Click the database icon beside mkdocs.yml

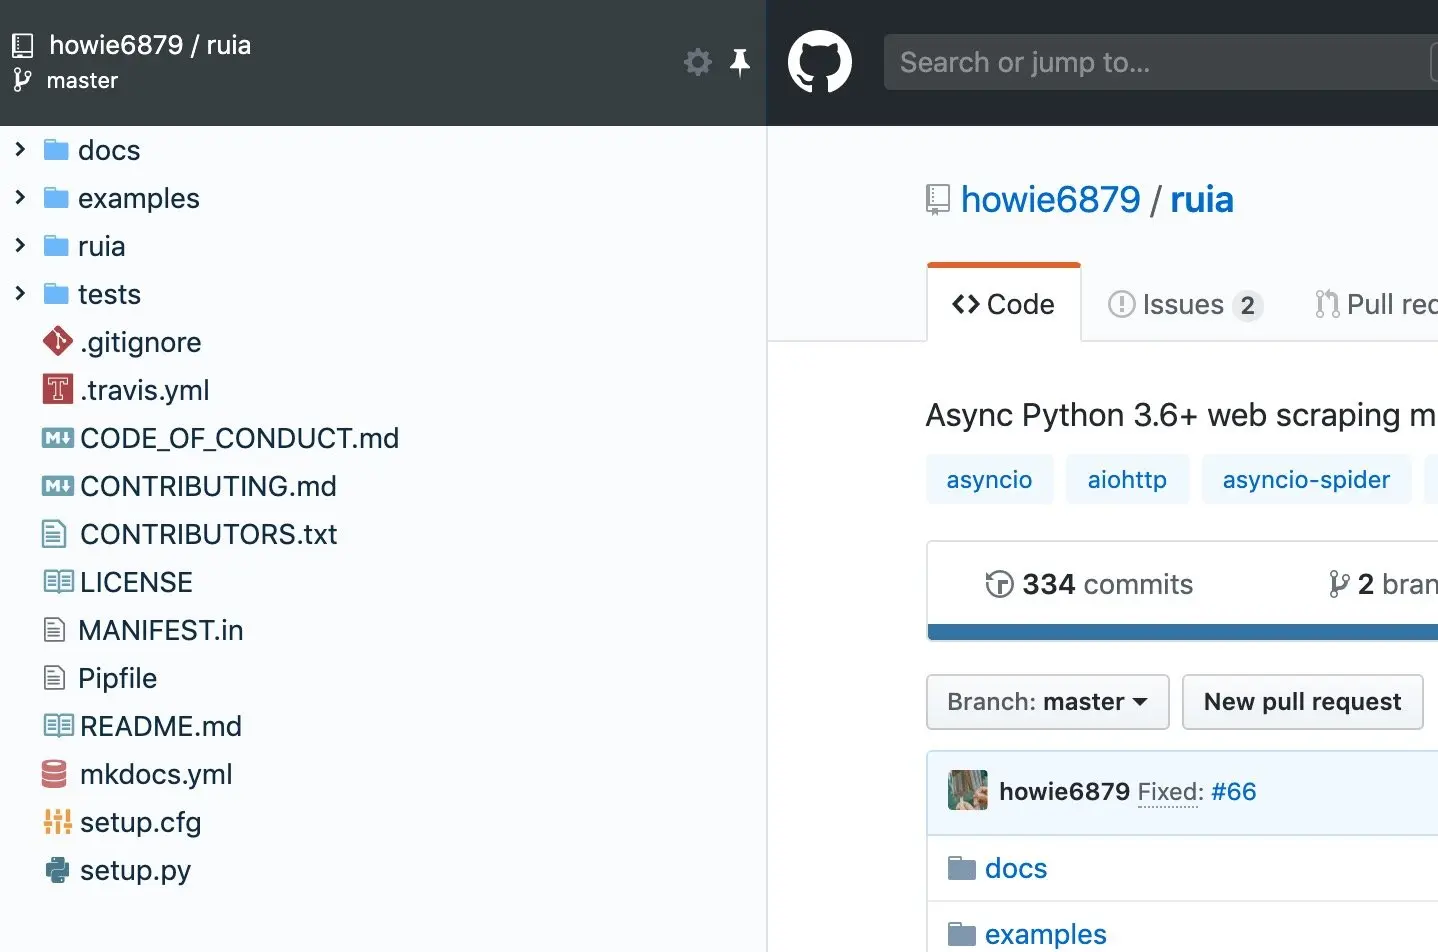tap(54, 774)
